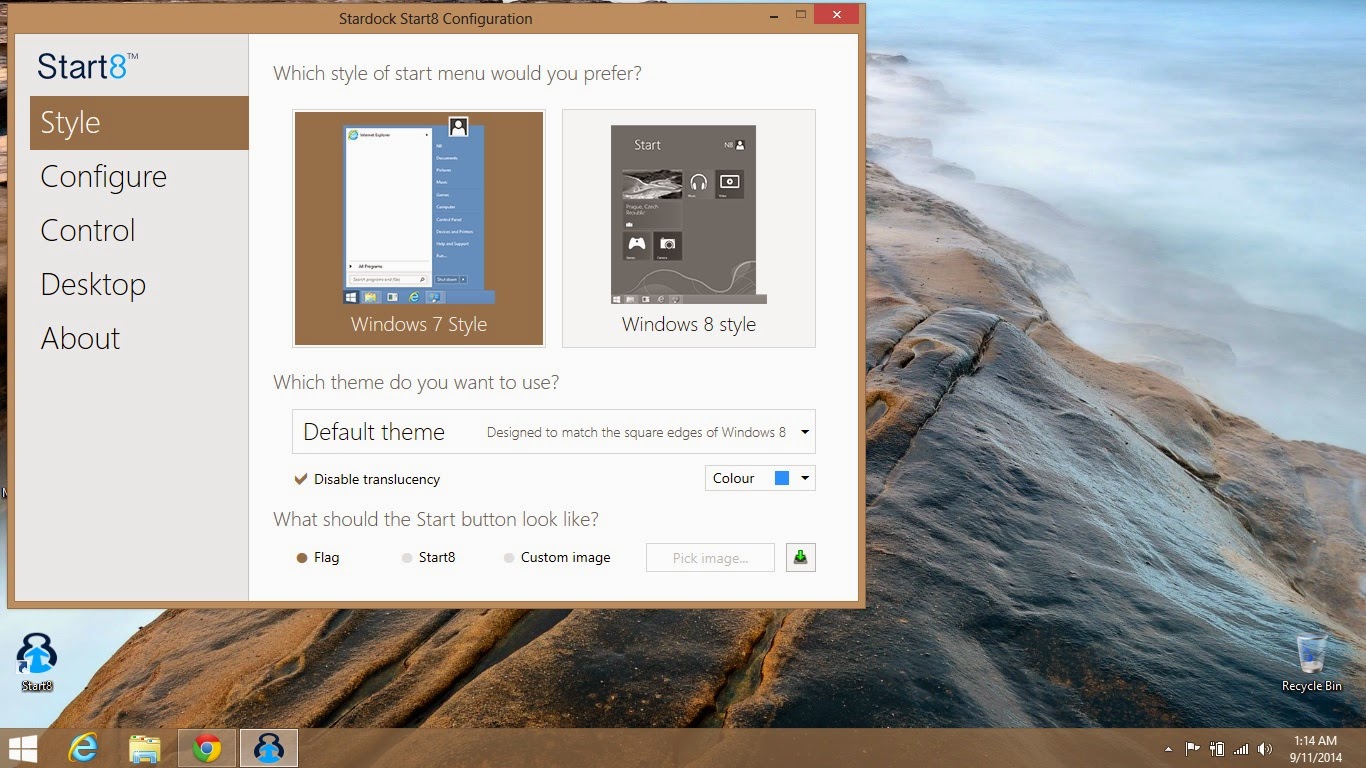The image size is (1366, 768).
Task: Click the "Which theme do you want to use?" text
Action: point(416,383)
